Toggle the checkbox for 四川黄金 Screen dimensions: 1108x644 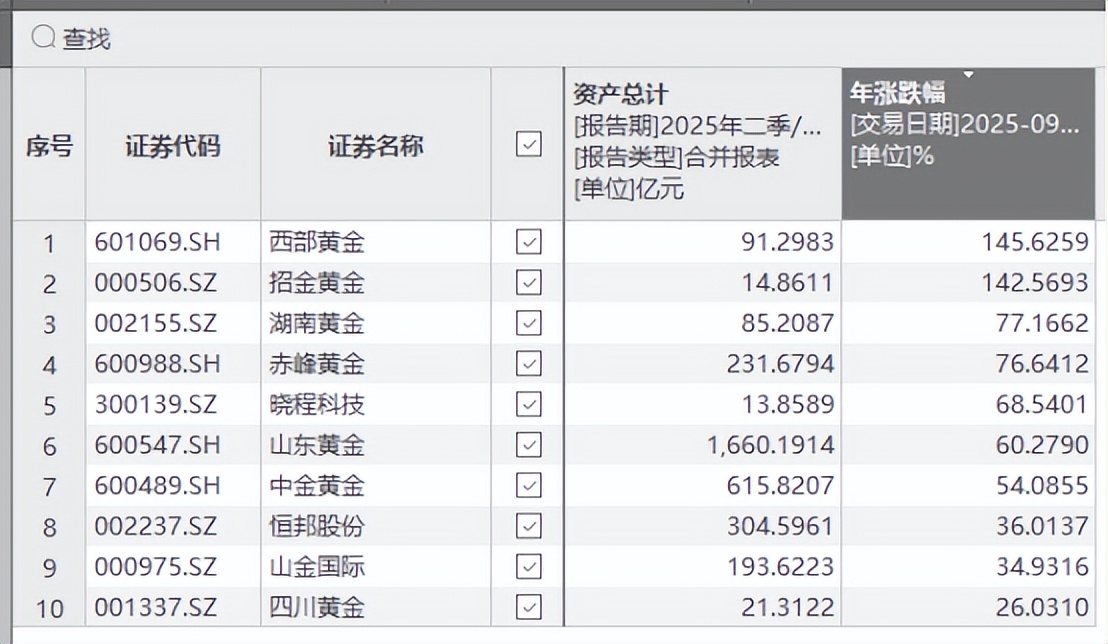point(527,607)
